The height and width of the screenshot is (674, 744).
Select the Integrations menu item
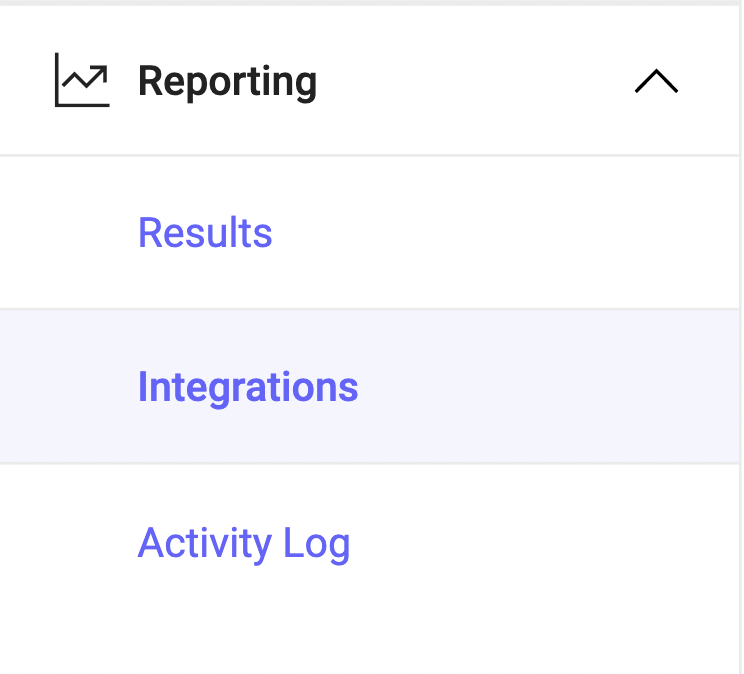tap(248, 387)
